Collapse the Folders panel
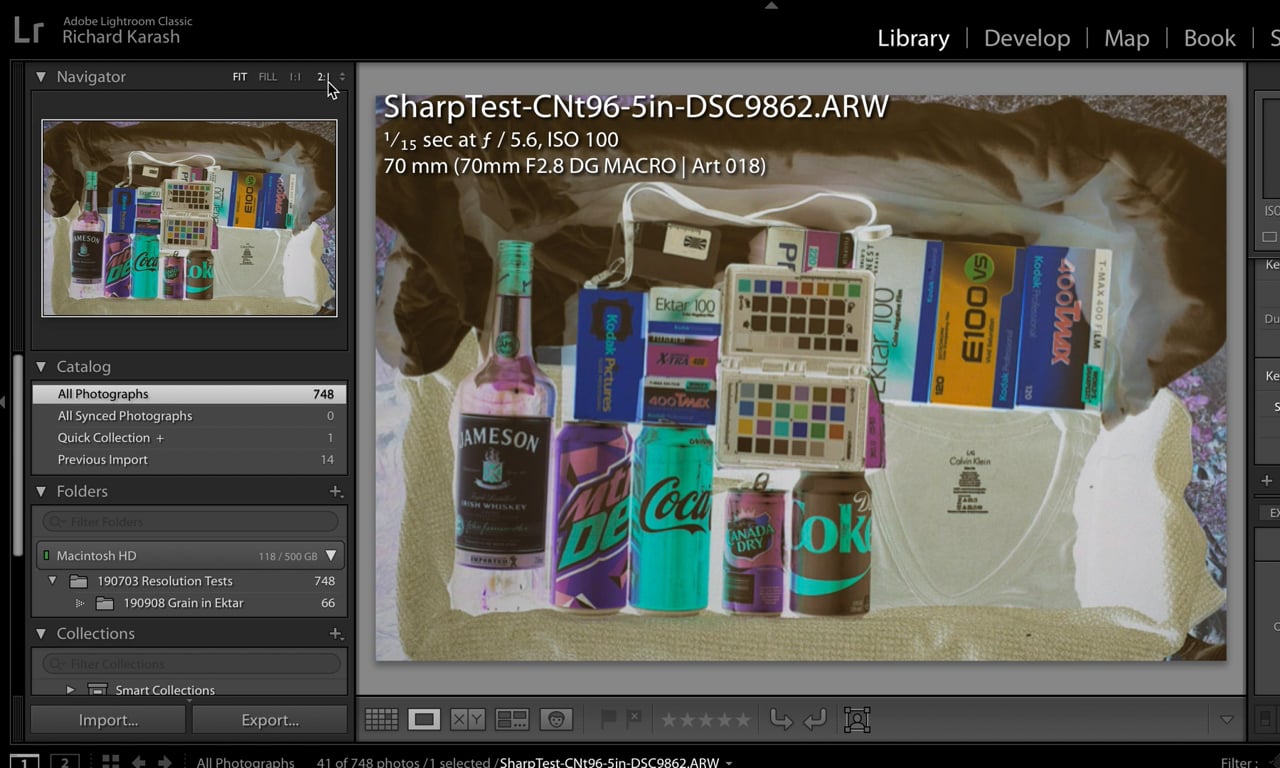Viewport: 1280px width, 768px height. [x=41, y=491]
